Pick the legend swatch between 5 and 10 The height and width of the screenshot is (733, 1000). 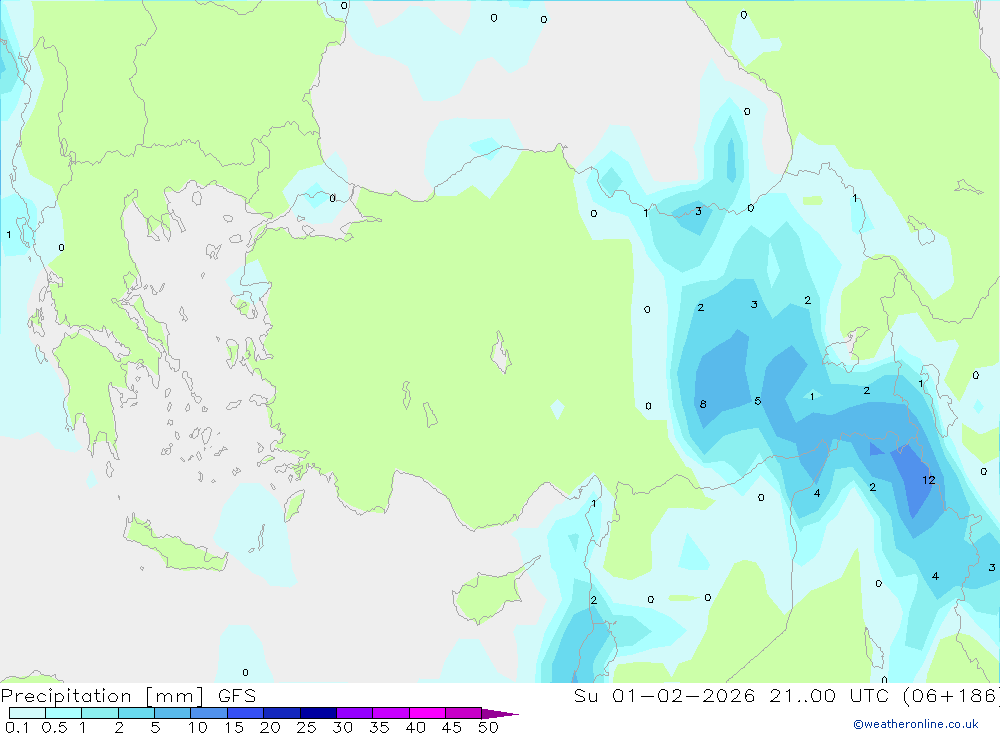(x=173, y=713)
